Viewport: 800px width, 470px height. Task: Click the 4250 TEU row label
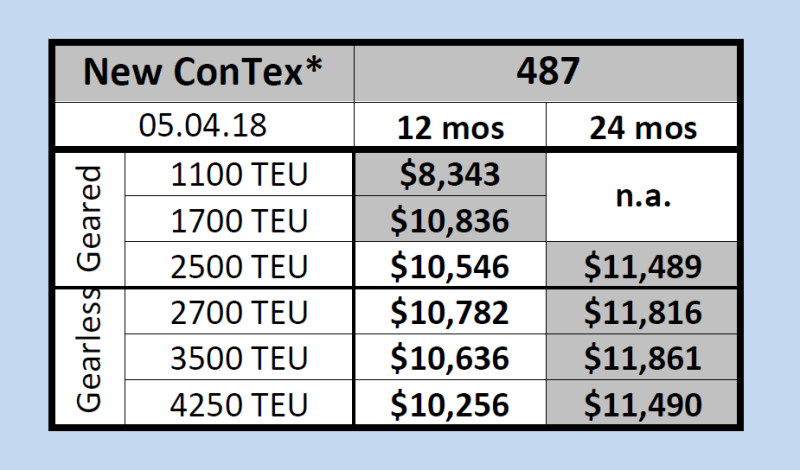click(x=238, y=405)
